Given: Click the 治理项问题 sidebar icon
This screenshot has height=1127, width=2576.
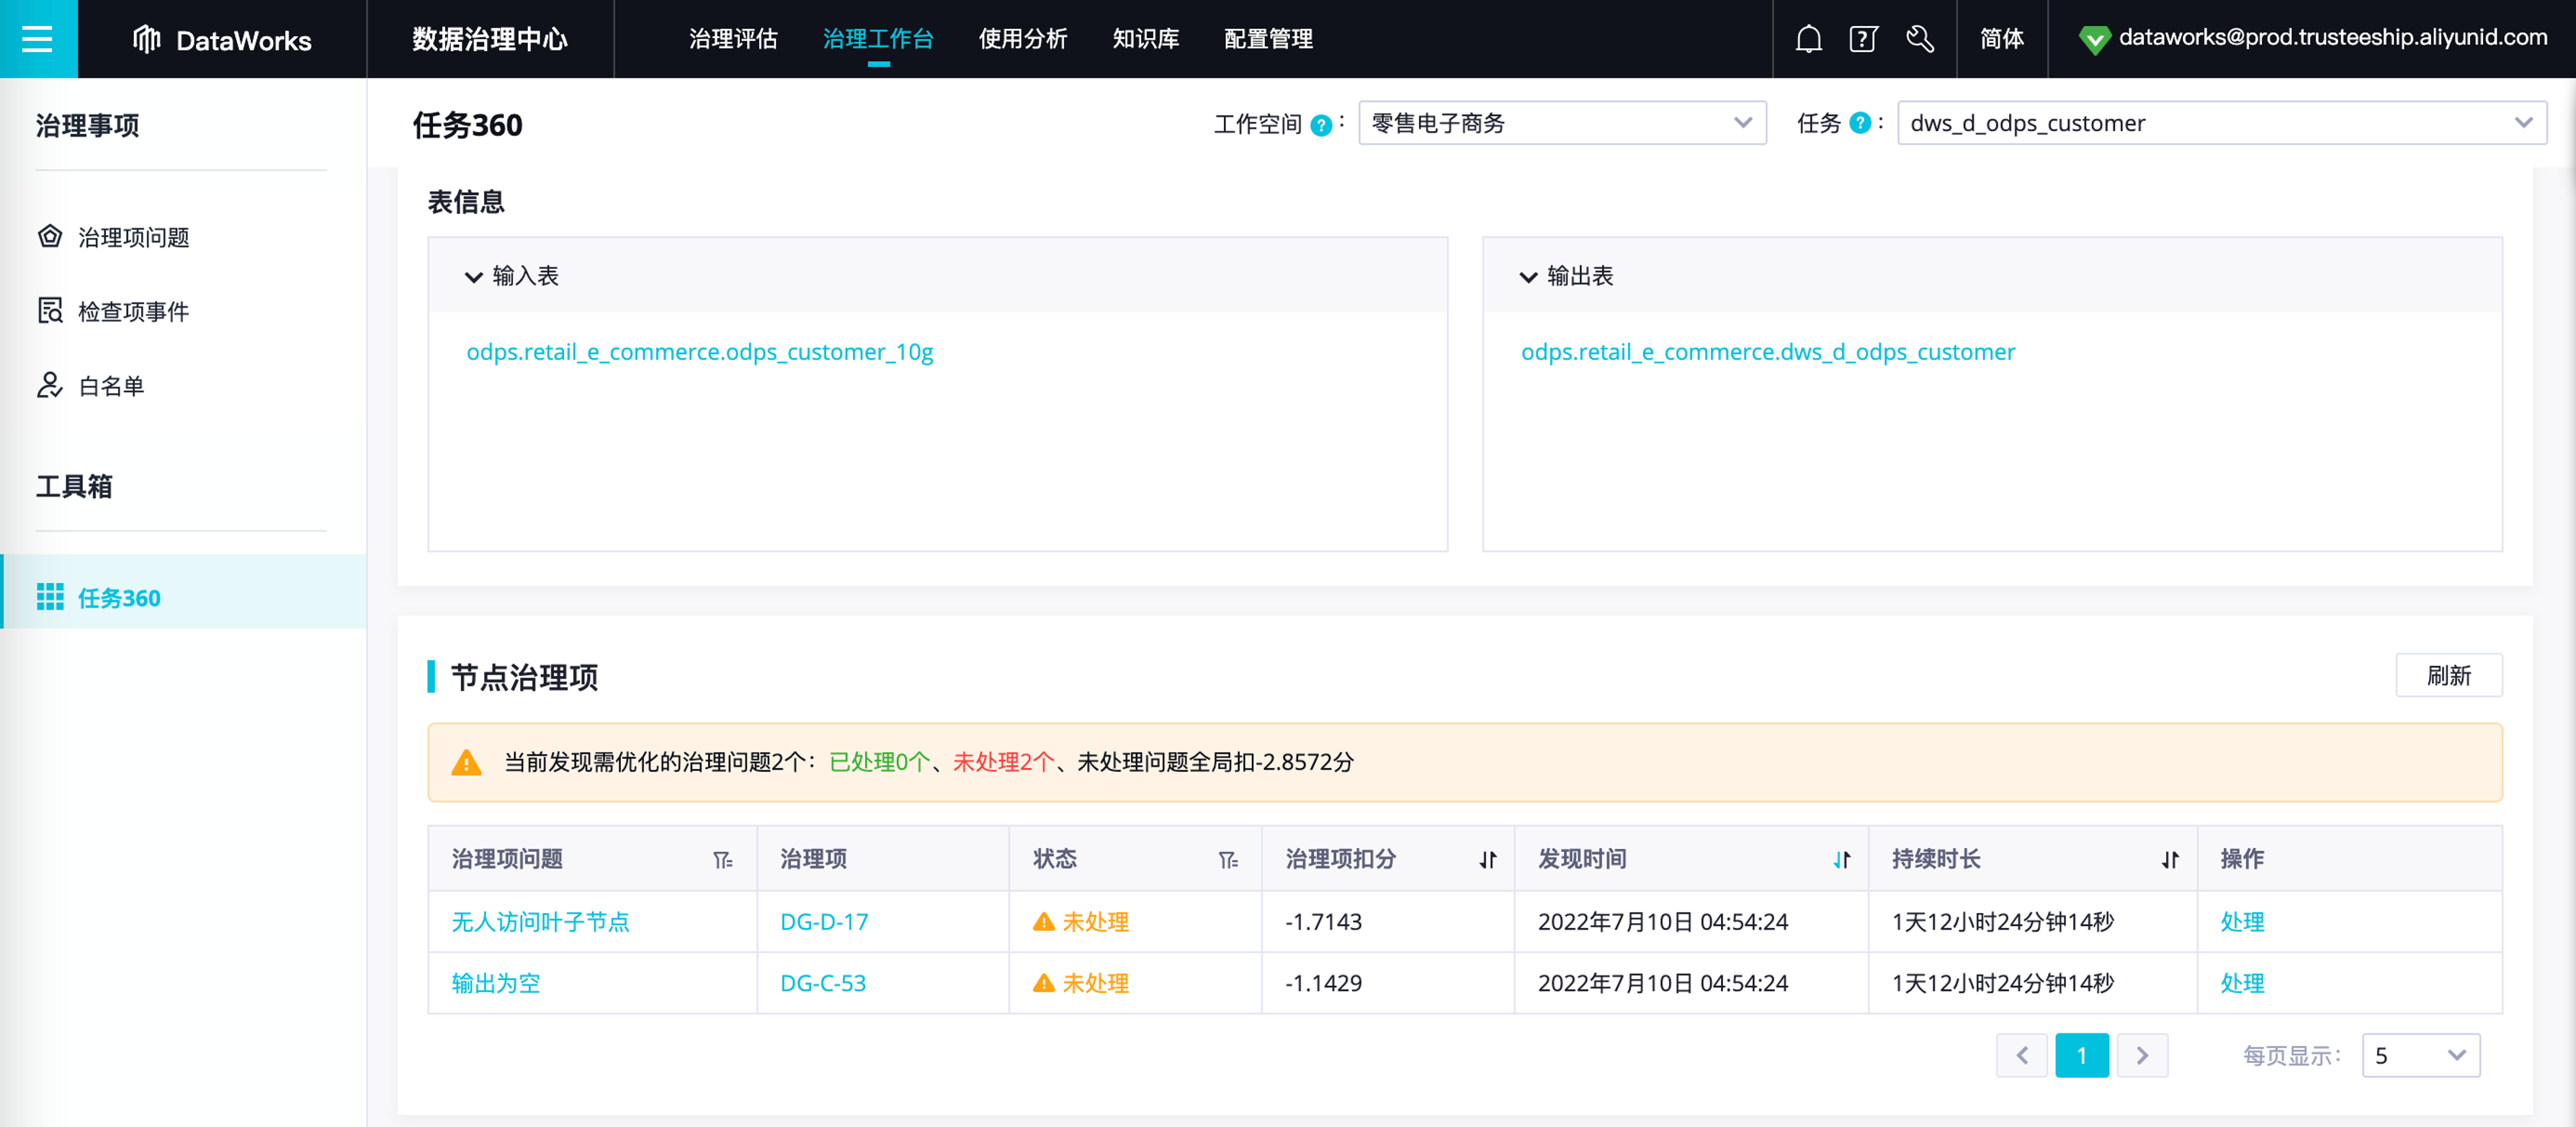Looking at the screenshot, I should pos(50,237).
